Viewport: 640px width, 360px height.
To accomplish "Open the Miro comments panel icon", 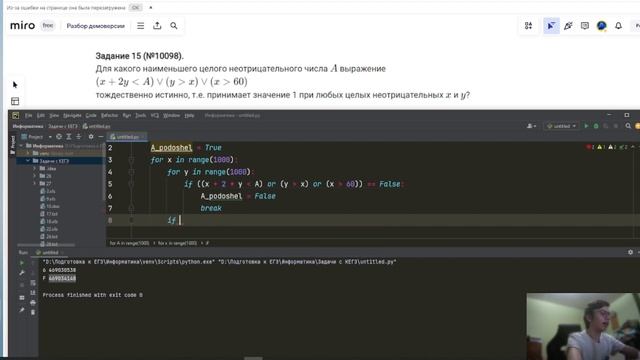I will pyautogui.click(x=584, y=26).
